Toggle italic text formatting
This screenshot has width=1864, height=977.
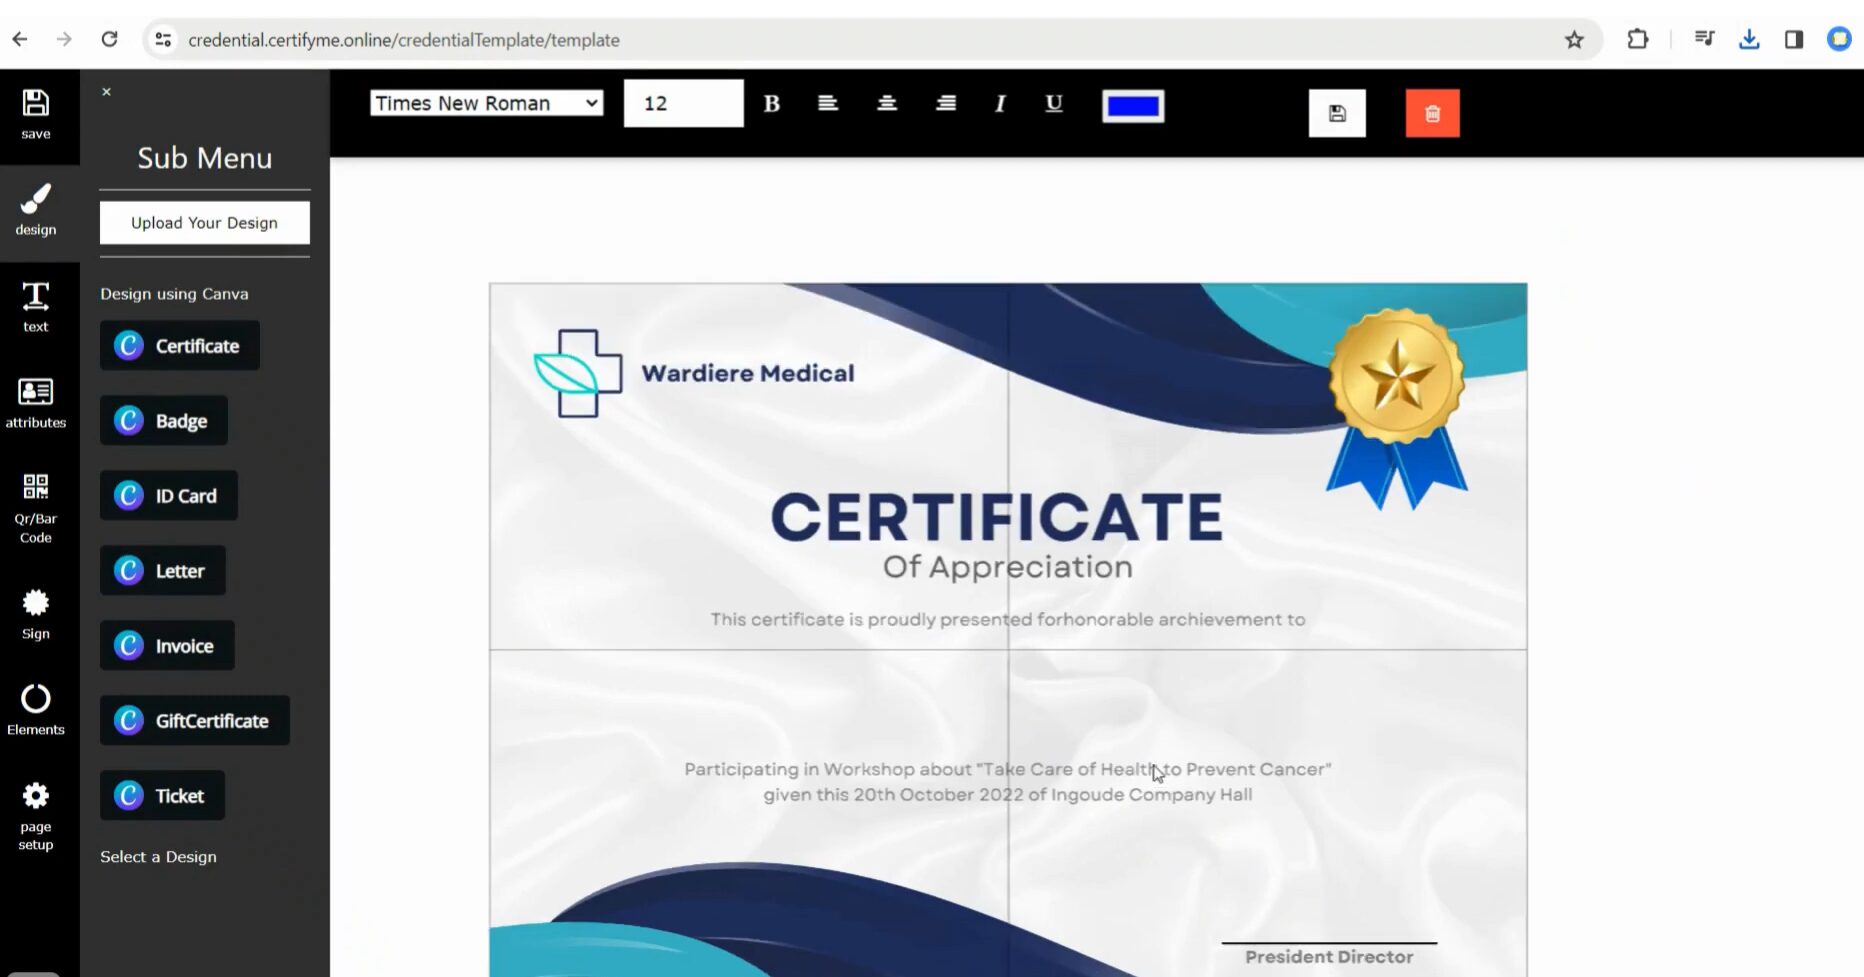coord(999,104)
